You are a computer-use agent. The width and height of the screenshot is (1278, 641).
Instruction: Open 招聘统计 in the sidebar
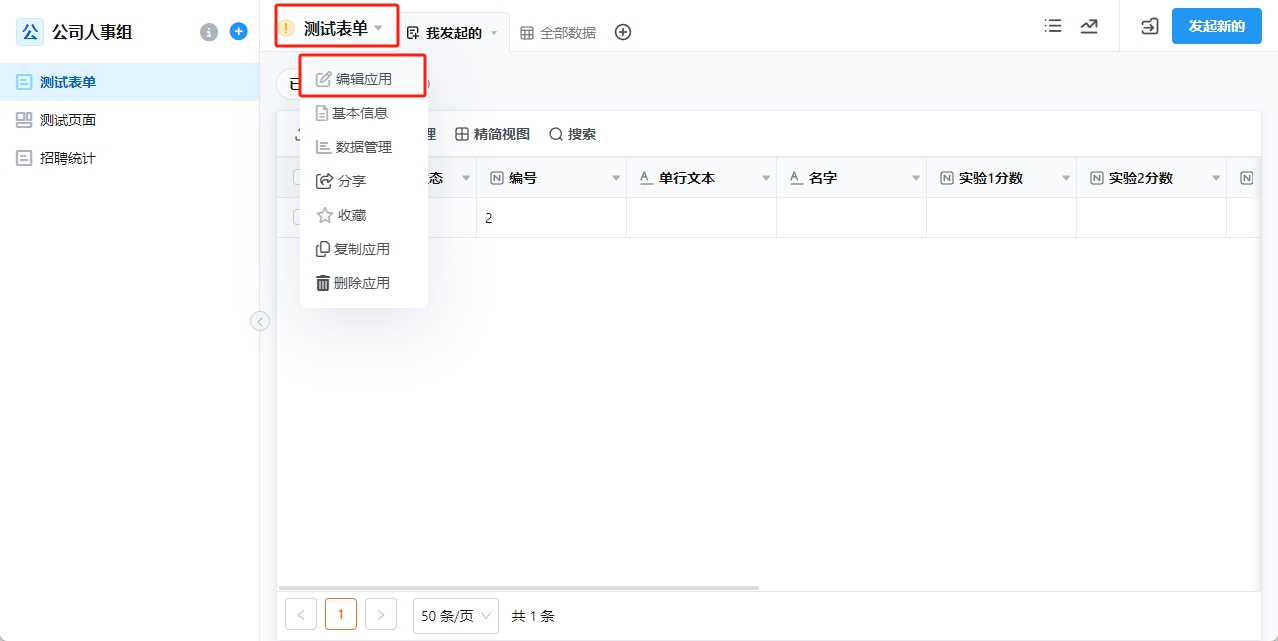pos(68,157)
